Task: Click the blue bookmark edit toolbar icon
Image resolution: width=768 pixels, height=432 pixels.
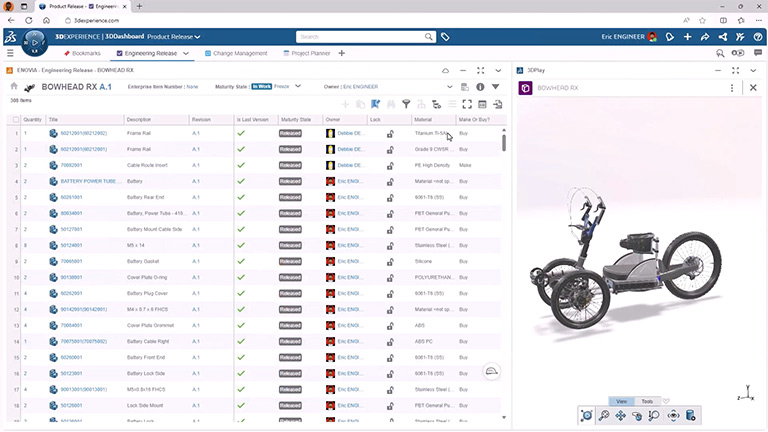Action: [x=376, y=104]
